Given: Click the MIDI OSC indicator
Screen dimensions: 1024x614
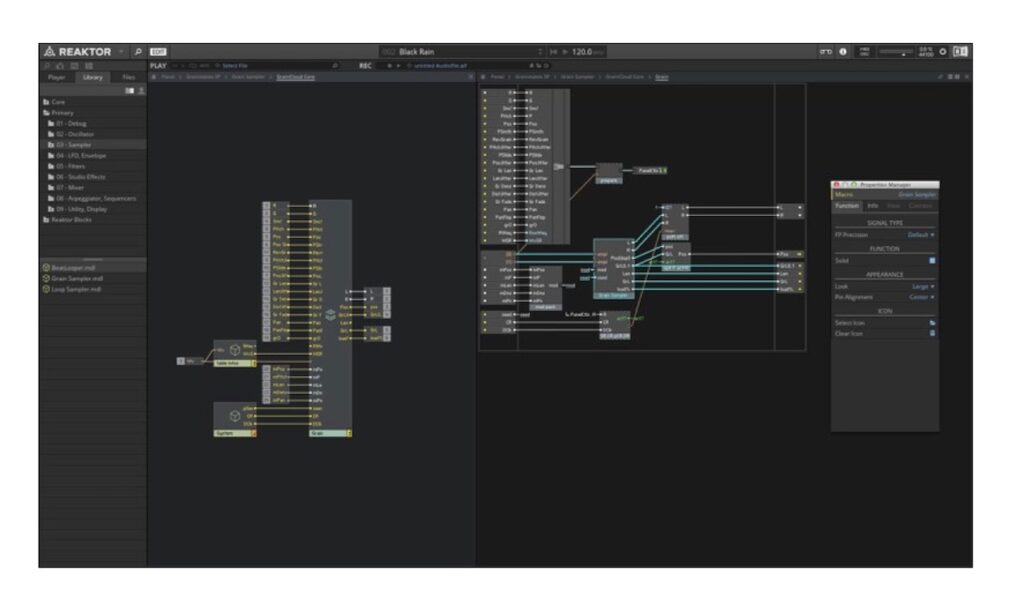Looking at the screenshot, I should [x=864, y=52].
